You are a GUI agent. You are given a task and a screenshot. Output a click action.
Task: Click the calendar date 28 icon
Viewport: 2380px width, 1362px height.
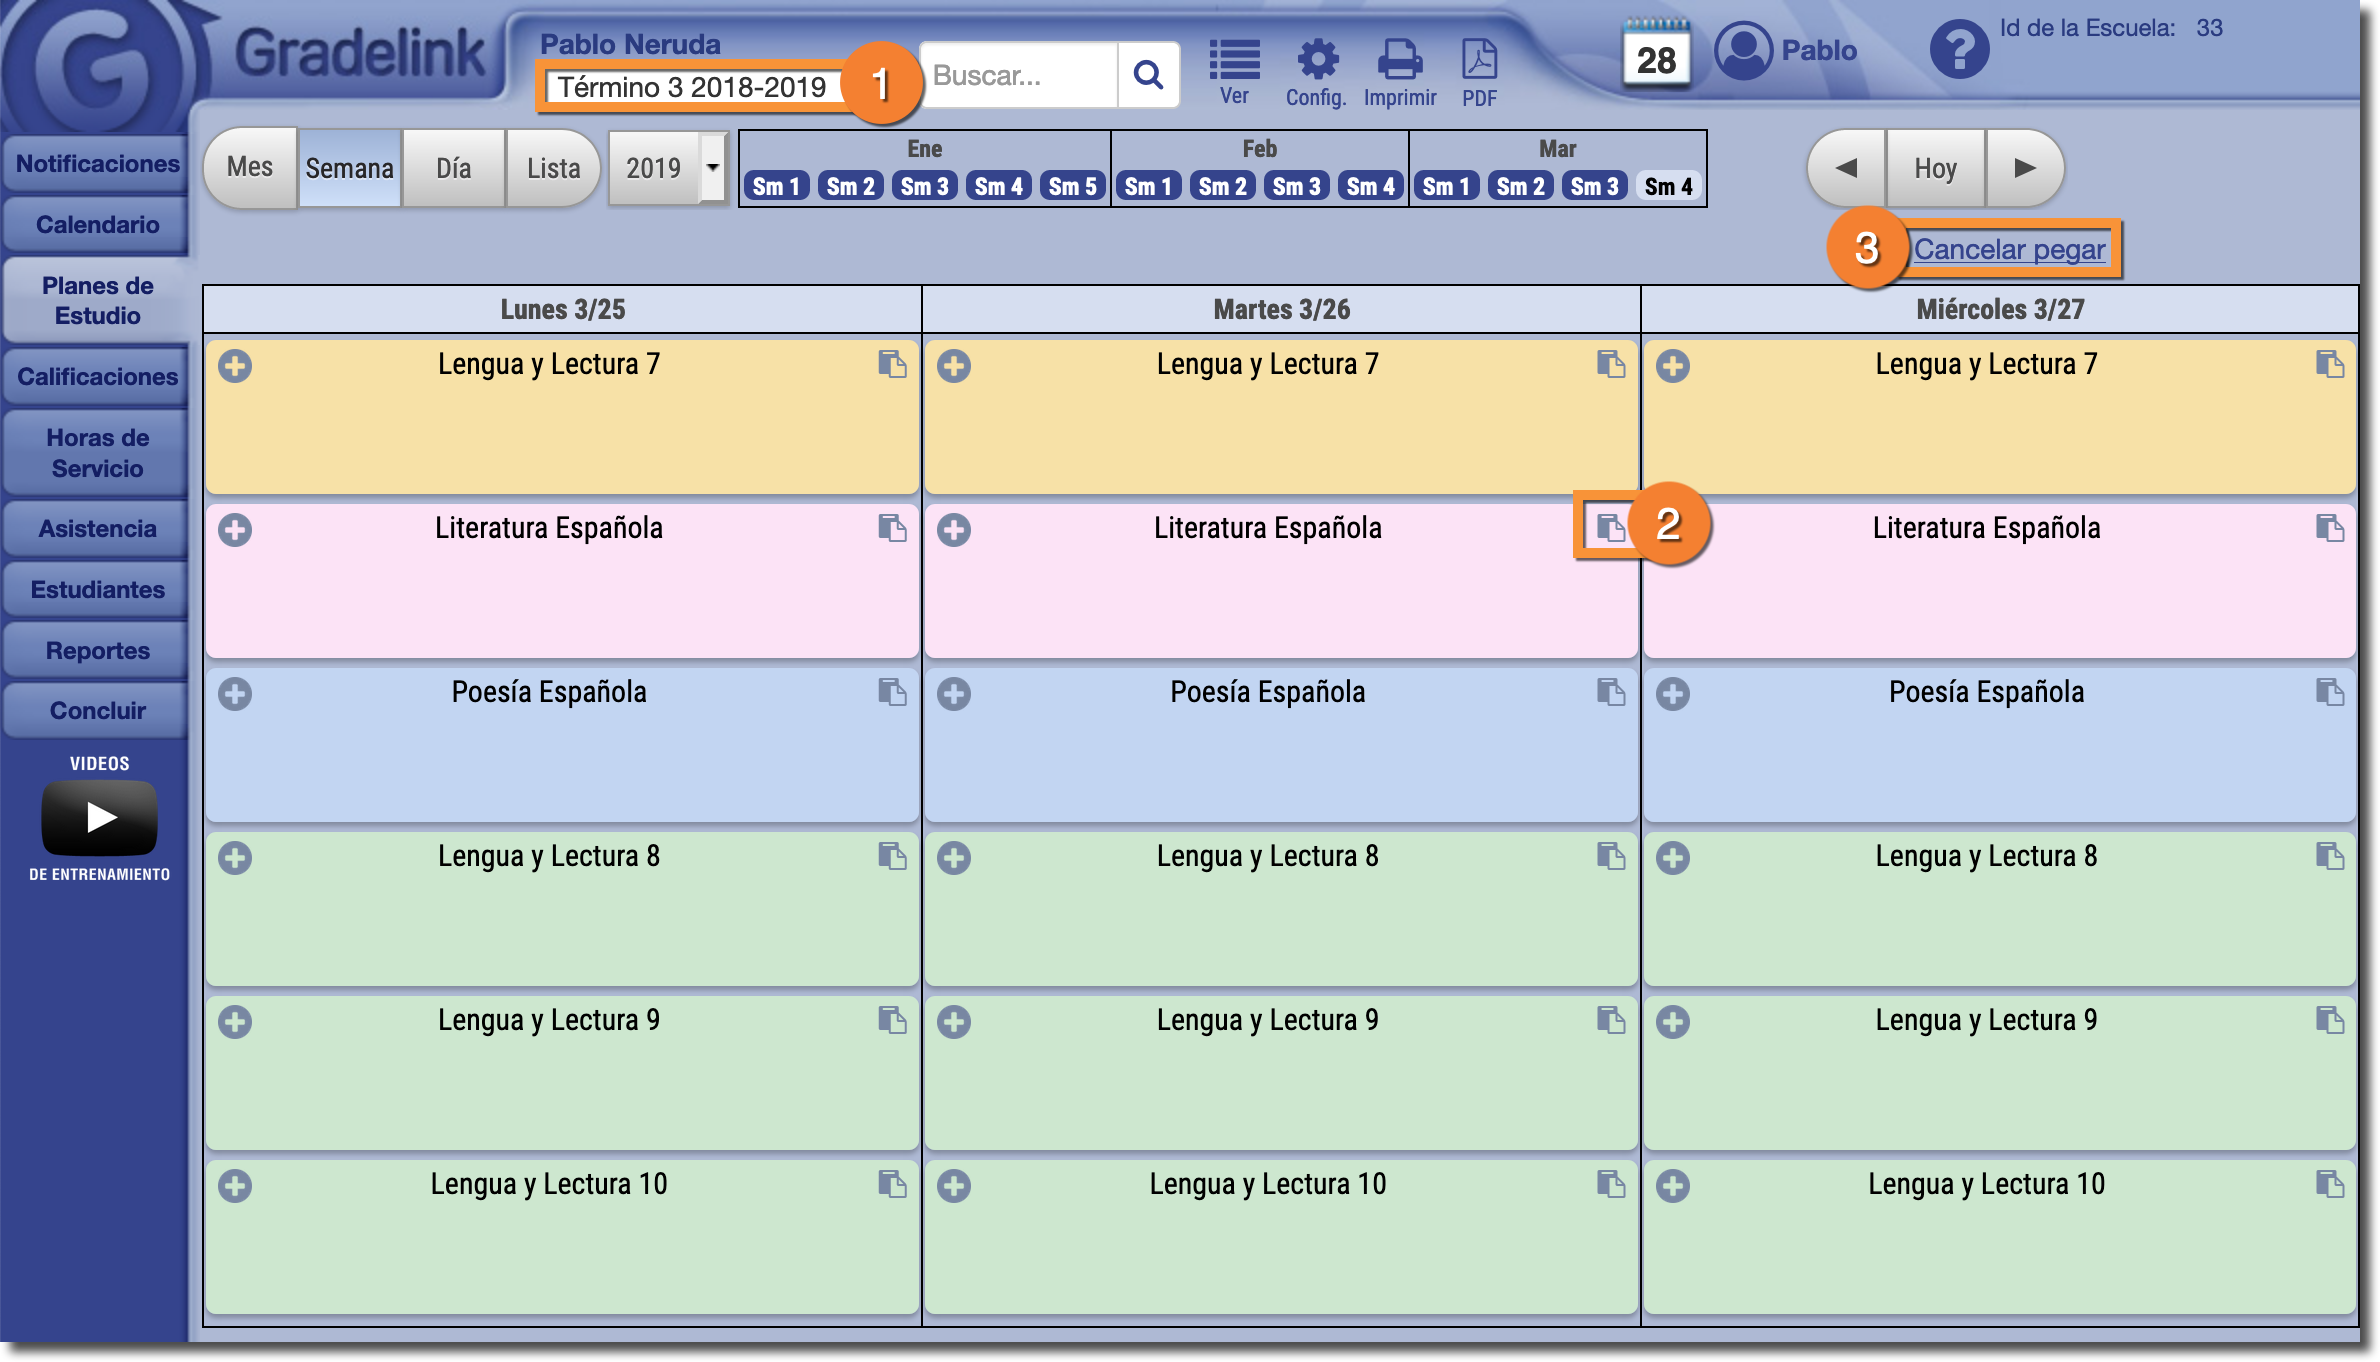(1656, 56)
